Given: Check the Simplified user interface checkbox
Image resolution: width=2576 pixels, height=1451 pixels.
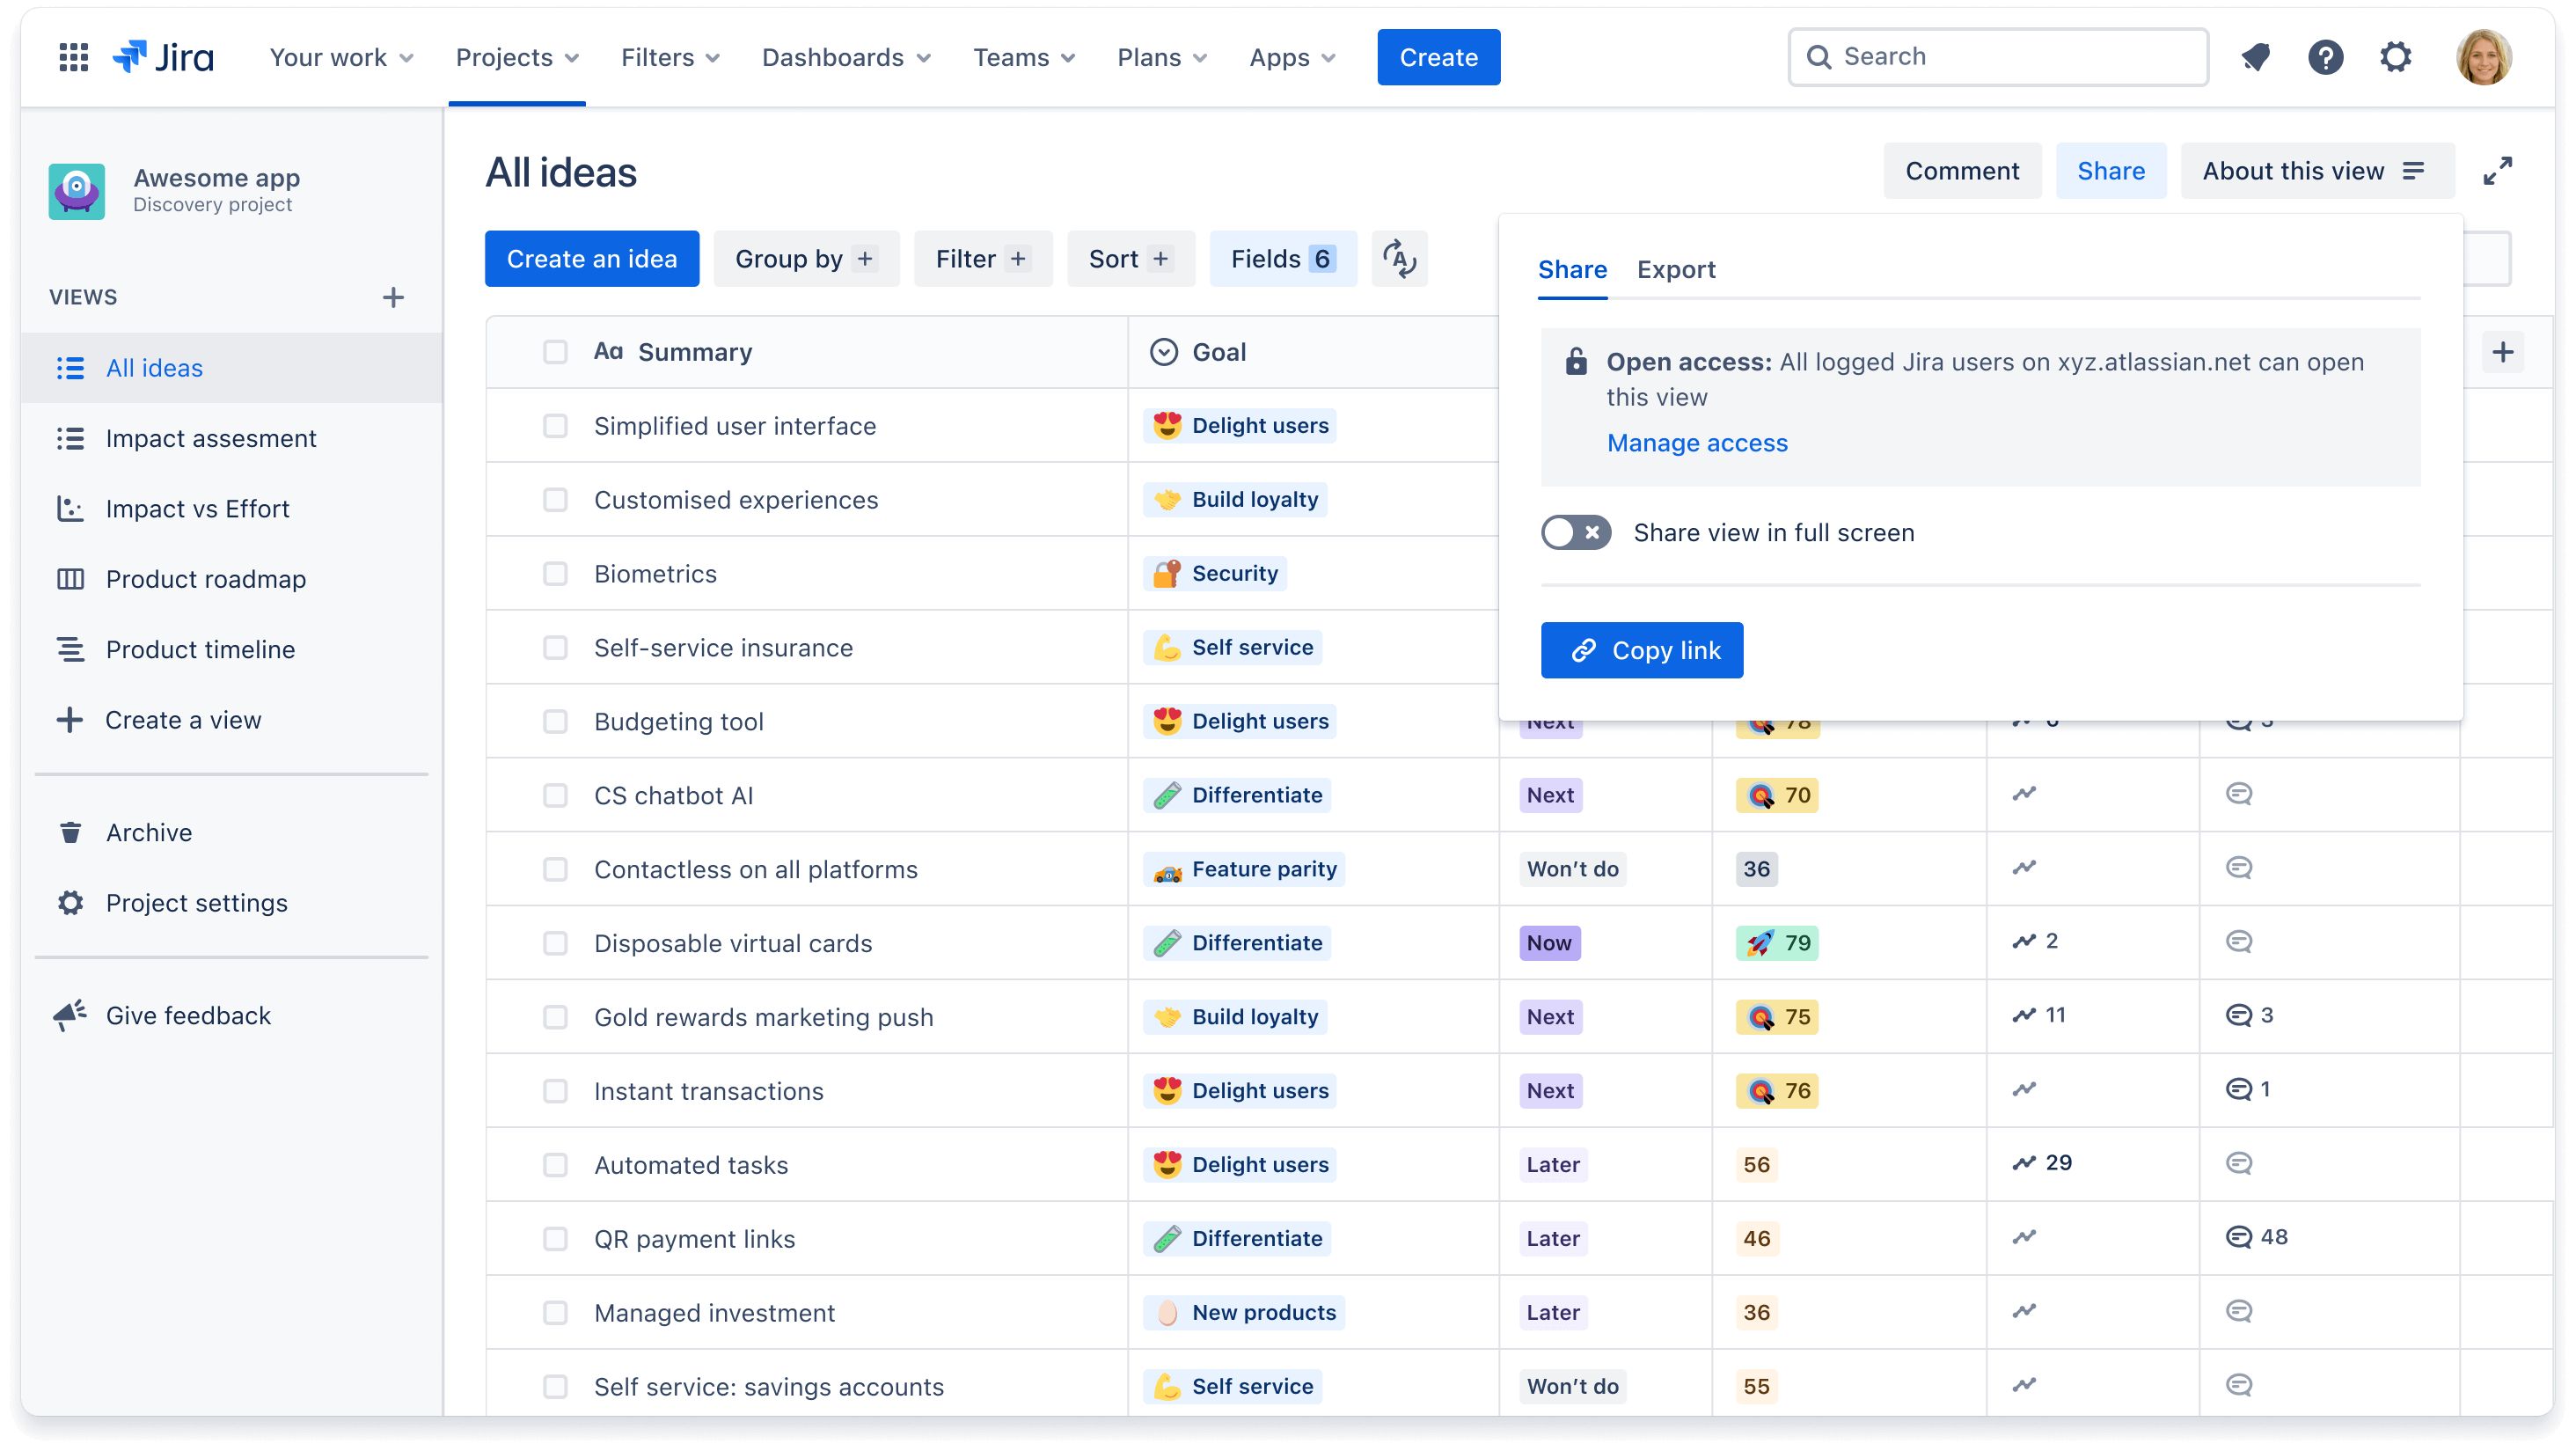Looking at the screenshot, I should point(553,425).
